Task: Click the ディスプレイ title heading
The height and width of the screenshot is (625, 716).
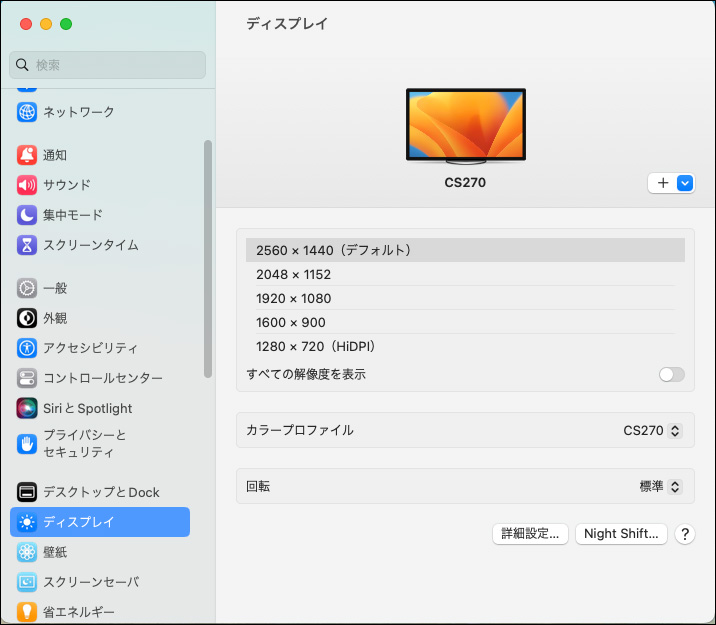Action: click(x=287, y=24)
